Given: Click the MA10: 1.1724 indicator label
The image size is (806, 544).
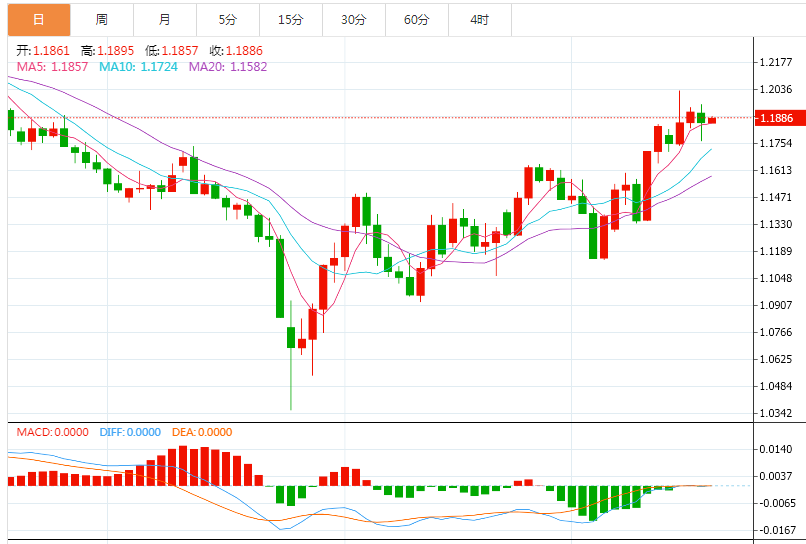Looking at the screenshot, I should (138, 67).
